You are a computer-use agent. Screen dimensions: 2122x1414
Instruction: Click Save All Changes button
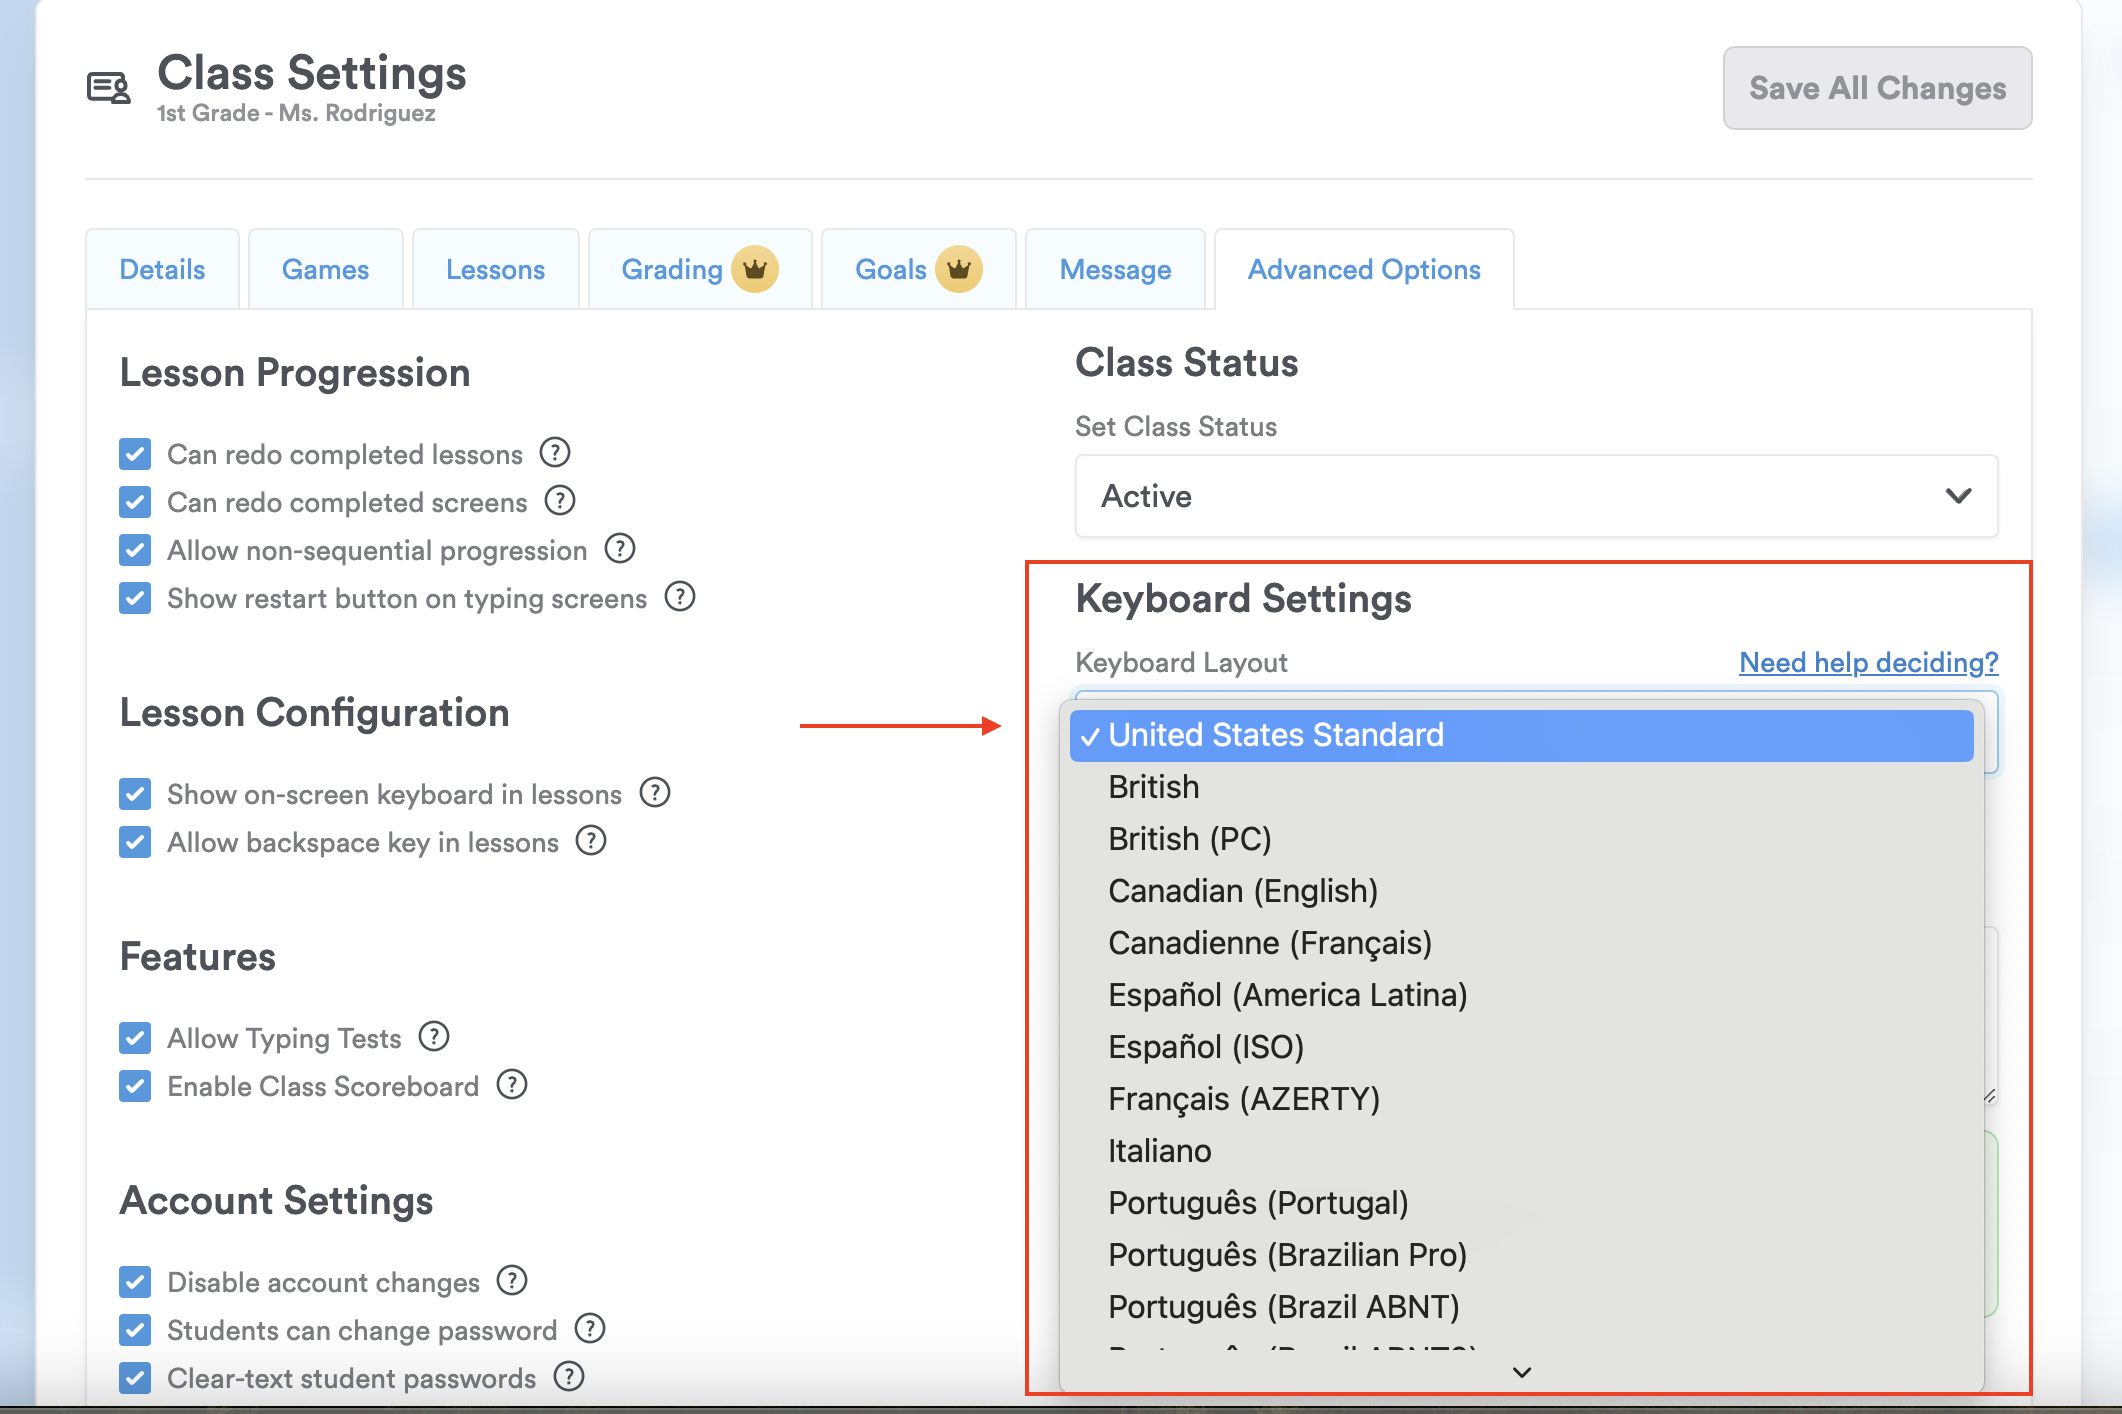pos(1877,88)
